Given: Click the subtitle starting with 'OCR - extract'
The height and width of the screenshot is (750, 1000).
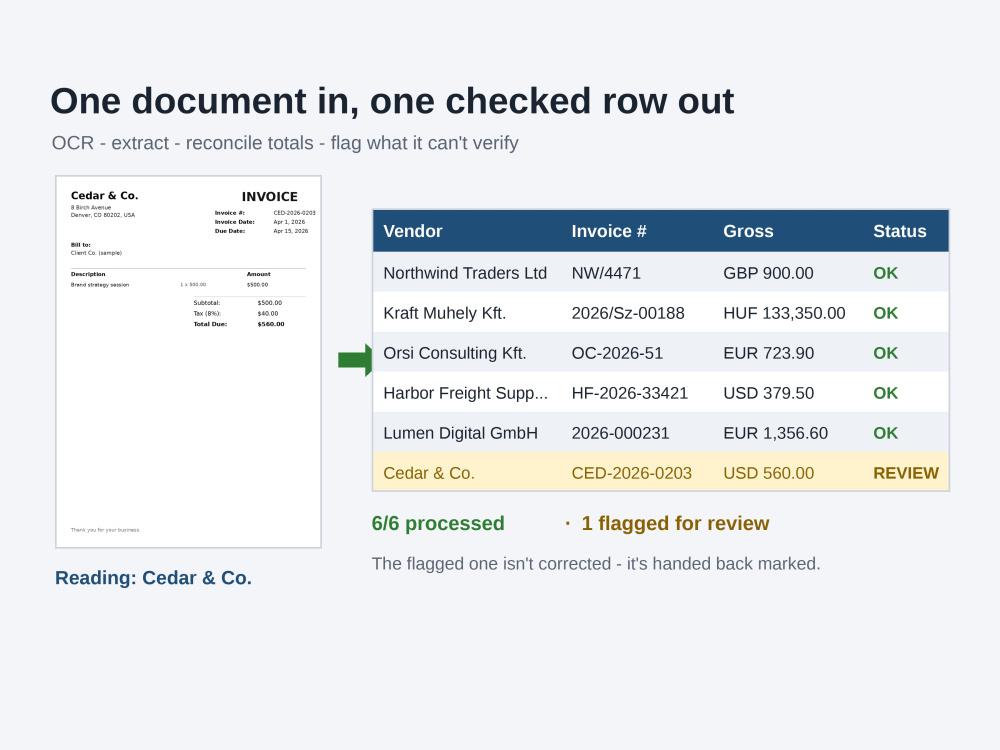Looking at the screenshot, I should tap(284, 143).
